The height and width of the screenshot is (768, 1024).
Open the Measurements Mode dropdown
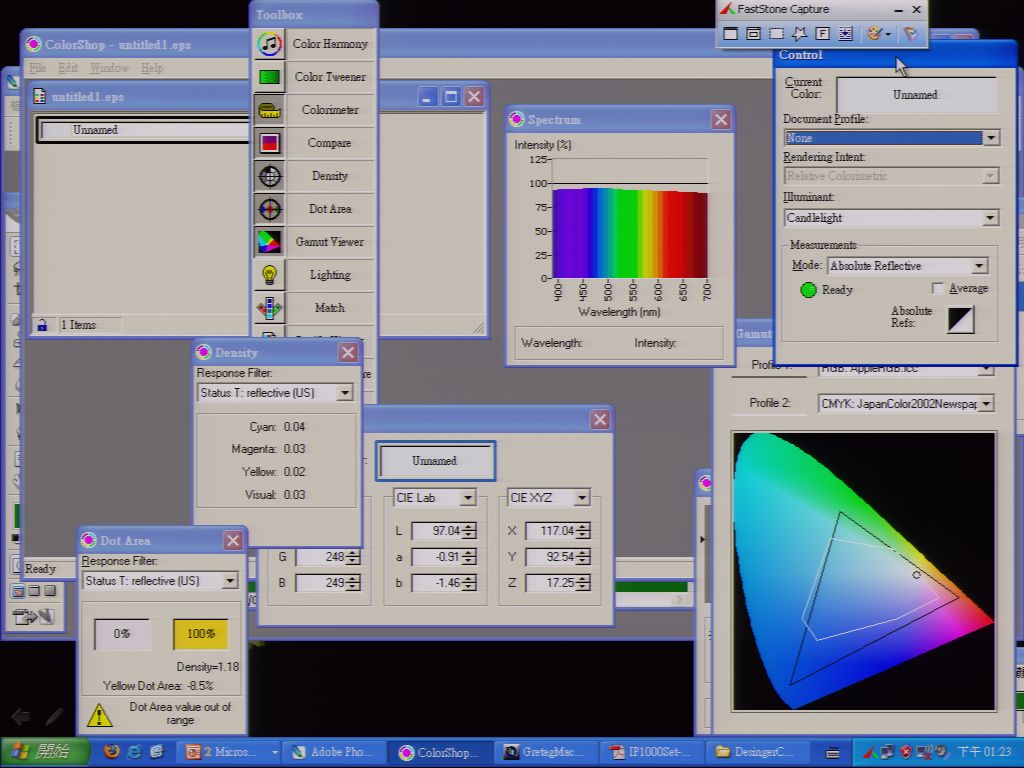pos(979,266)
